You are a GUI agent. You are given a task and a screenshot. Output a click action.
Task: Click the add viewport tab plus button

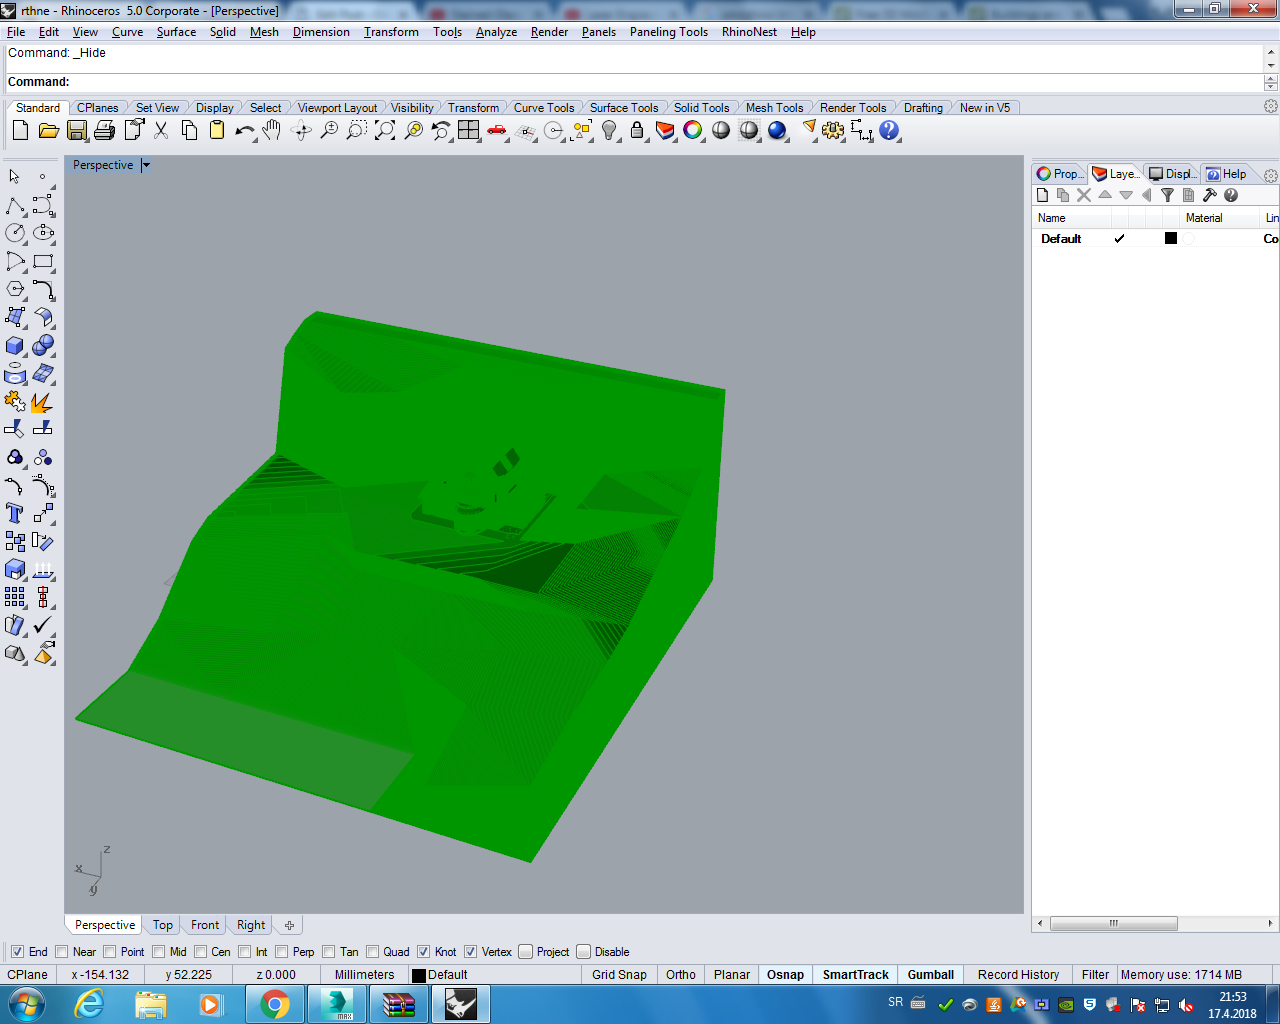pos(289,925)
